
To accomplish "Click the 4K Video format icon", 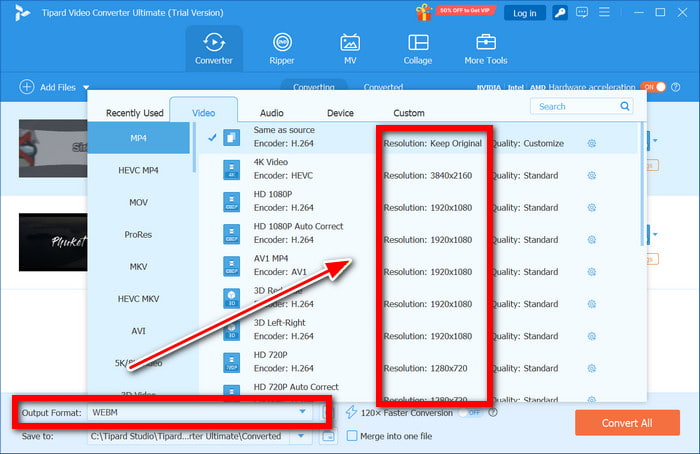I will point(231,170).
